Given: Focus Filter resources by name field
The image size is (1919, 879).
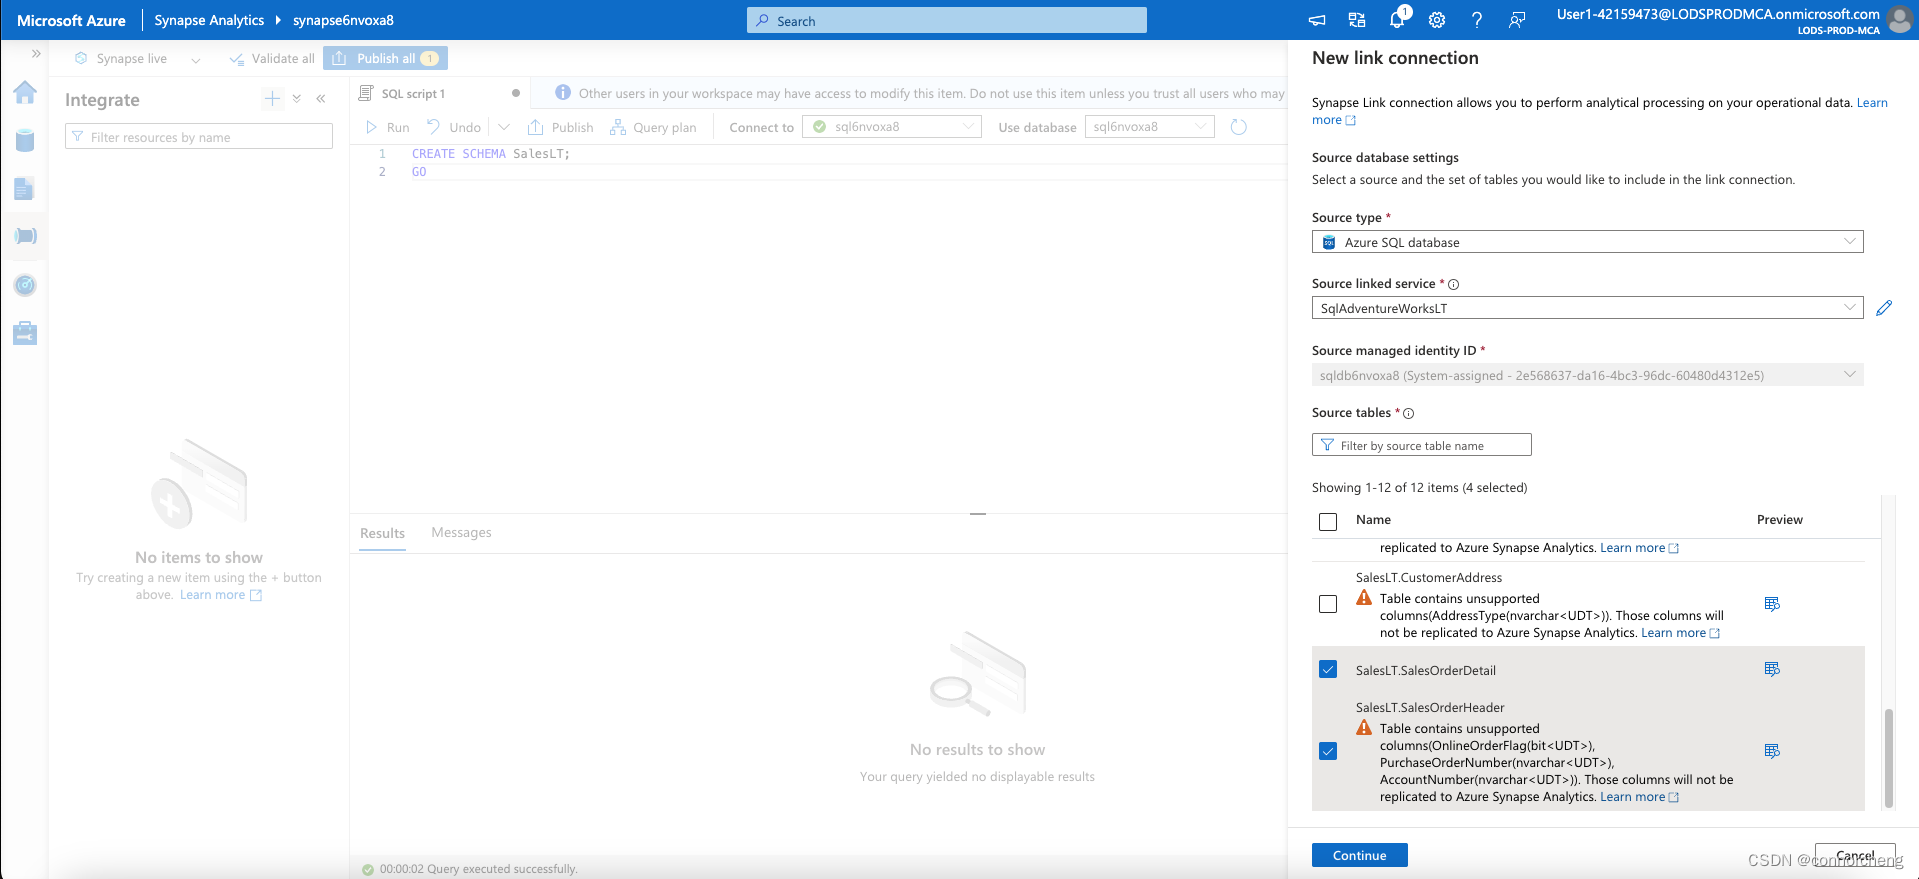Looking at the screenshot, I should pos(199,137).
